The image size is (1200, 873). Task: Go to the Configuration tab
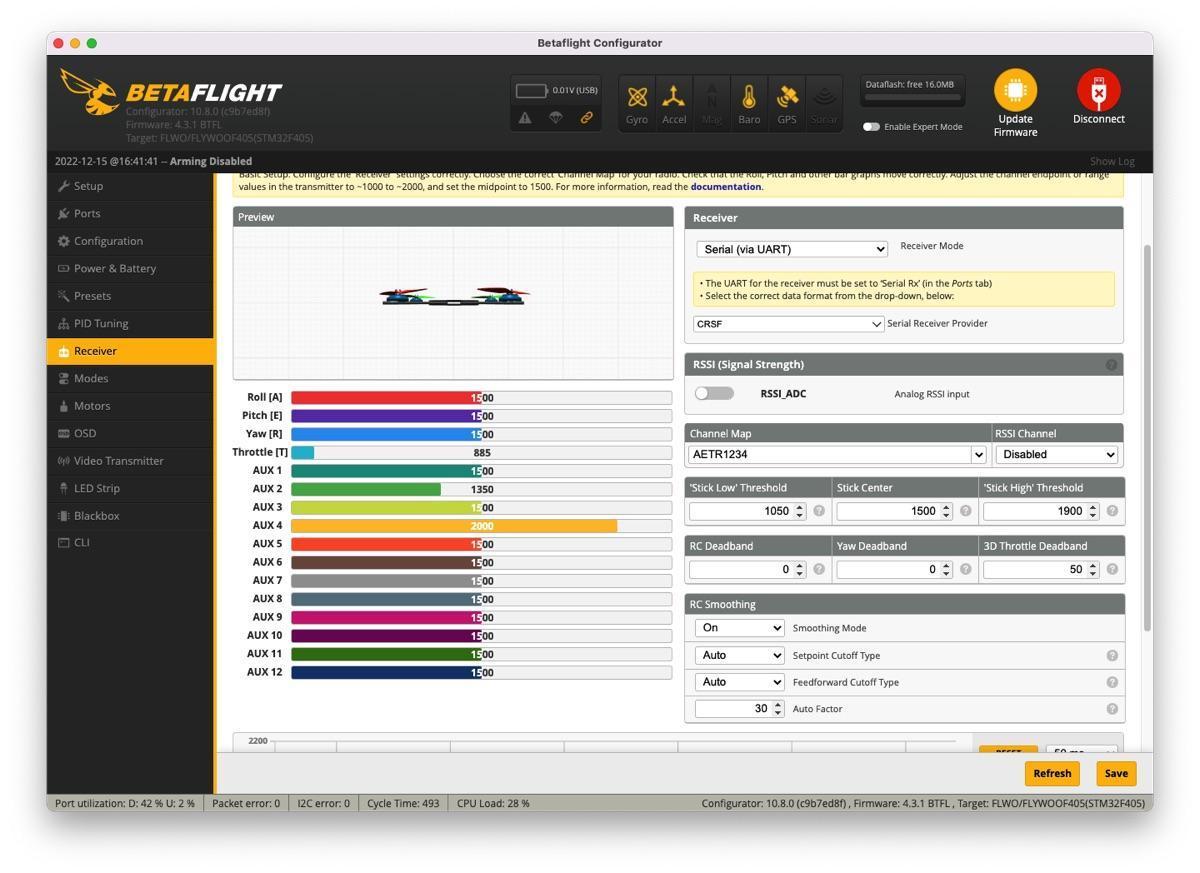click(x=130, y=241)
